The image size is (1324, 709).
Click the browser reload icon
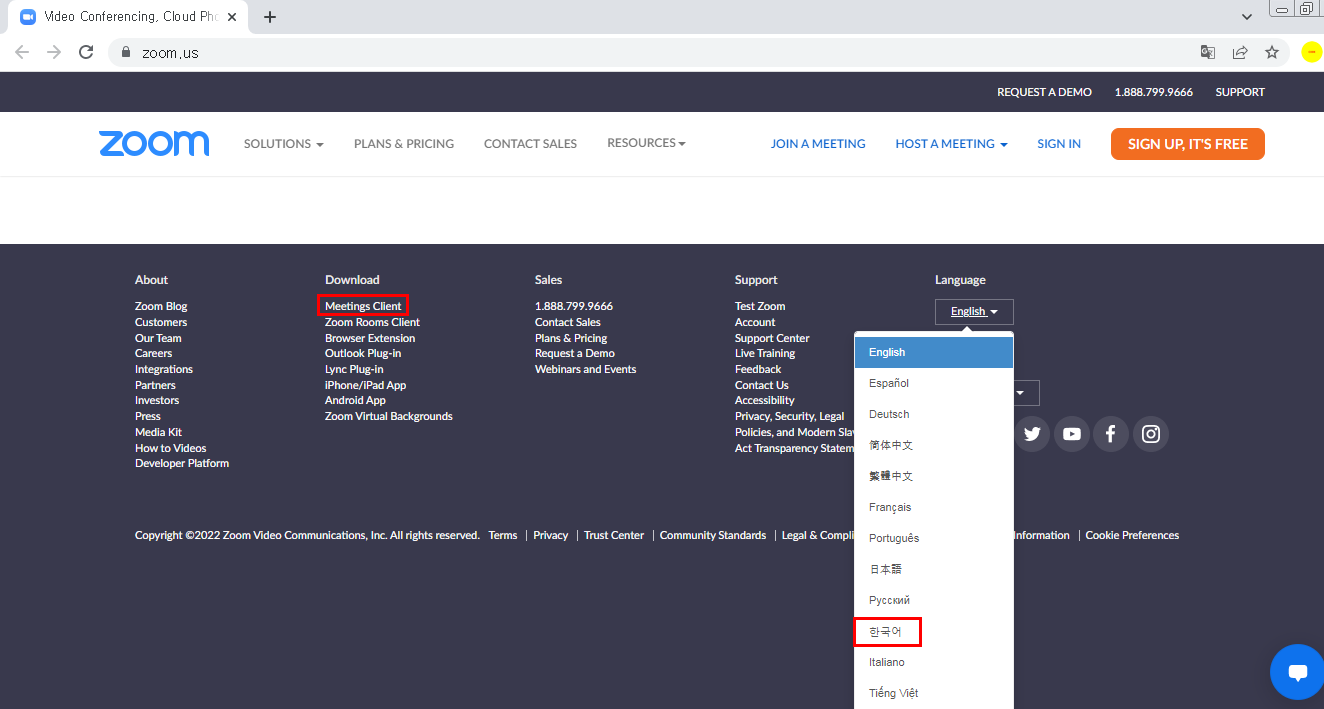tap(86, 52)
